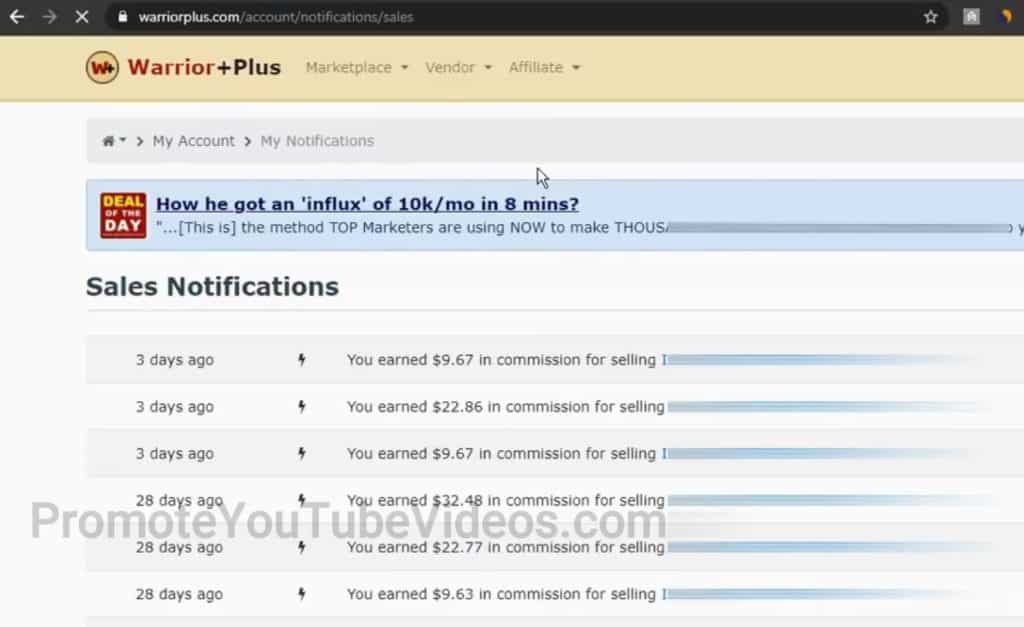
Task: Open the orange extension icon at toolbar edge
Action: [x=1007, y=17]
